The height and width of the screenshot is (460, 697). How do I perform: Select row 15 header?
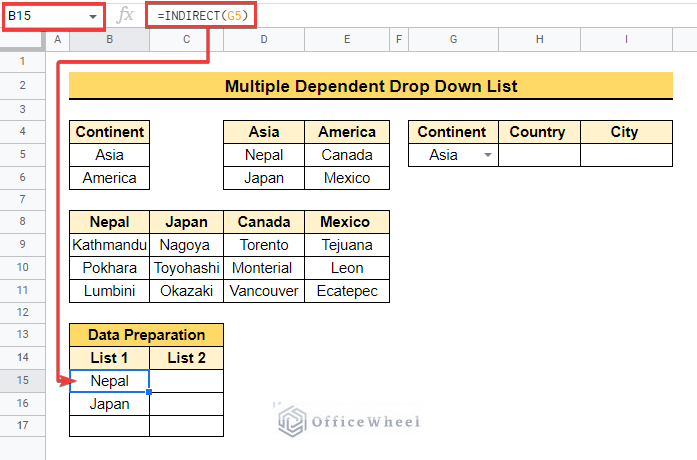pos(22,380)
